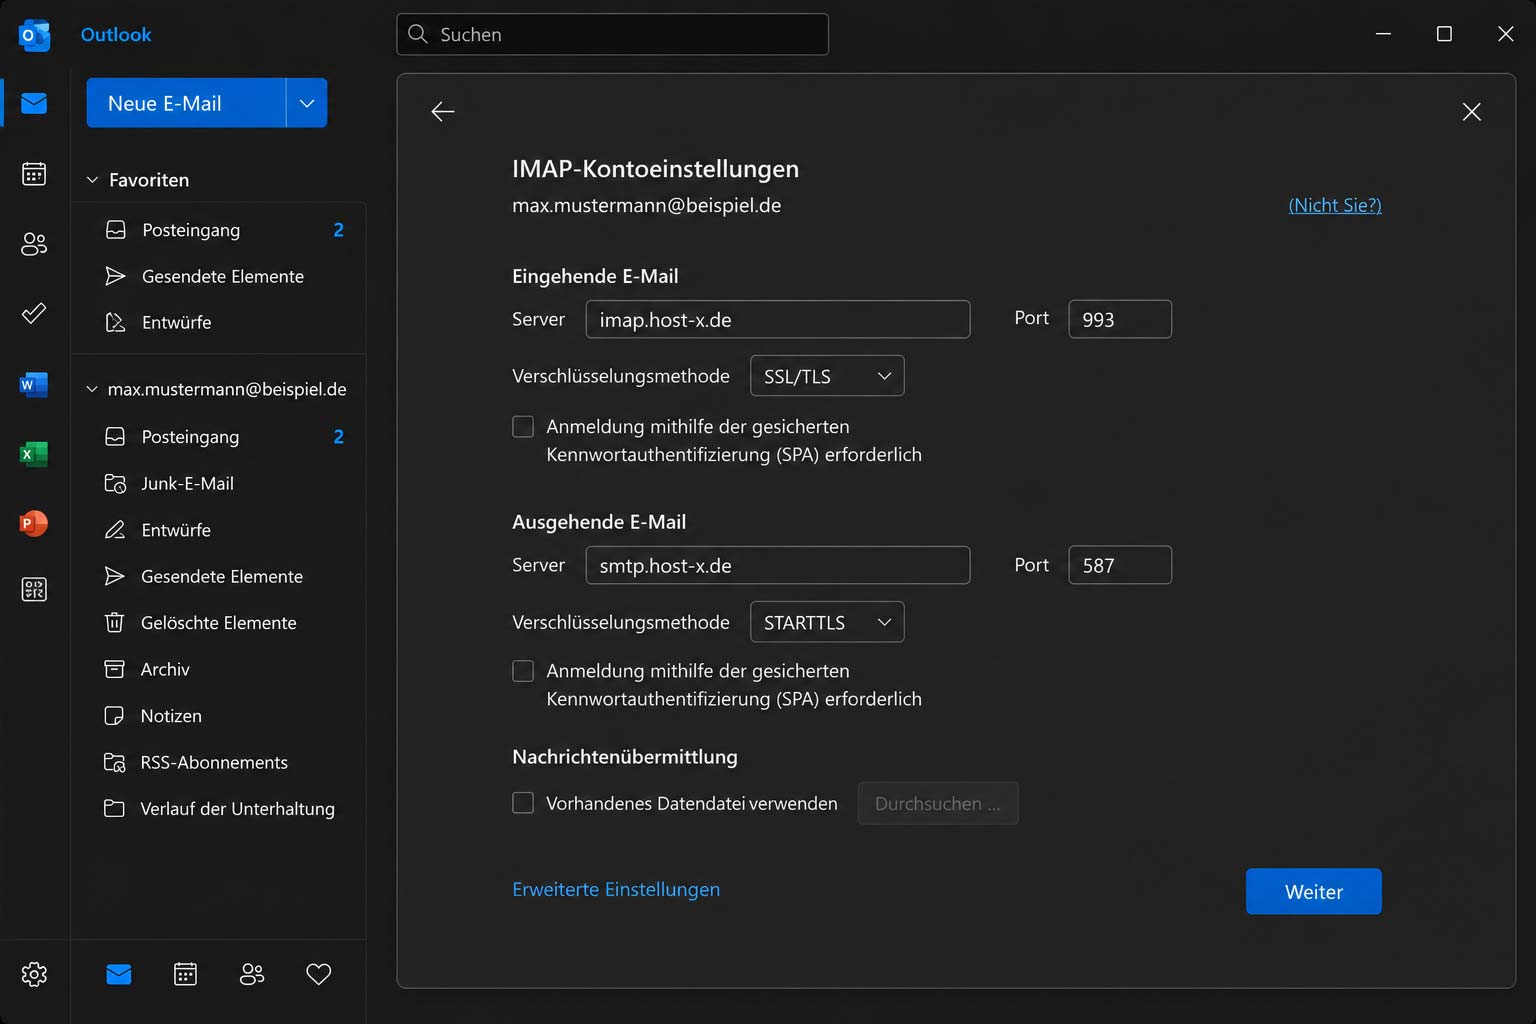Expand Neue E-Mail dropdown arrow
1536x1024 pixels.
[307, 103]
